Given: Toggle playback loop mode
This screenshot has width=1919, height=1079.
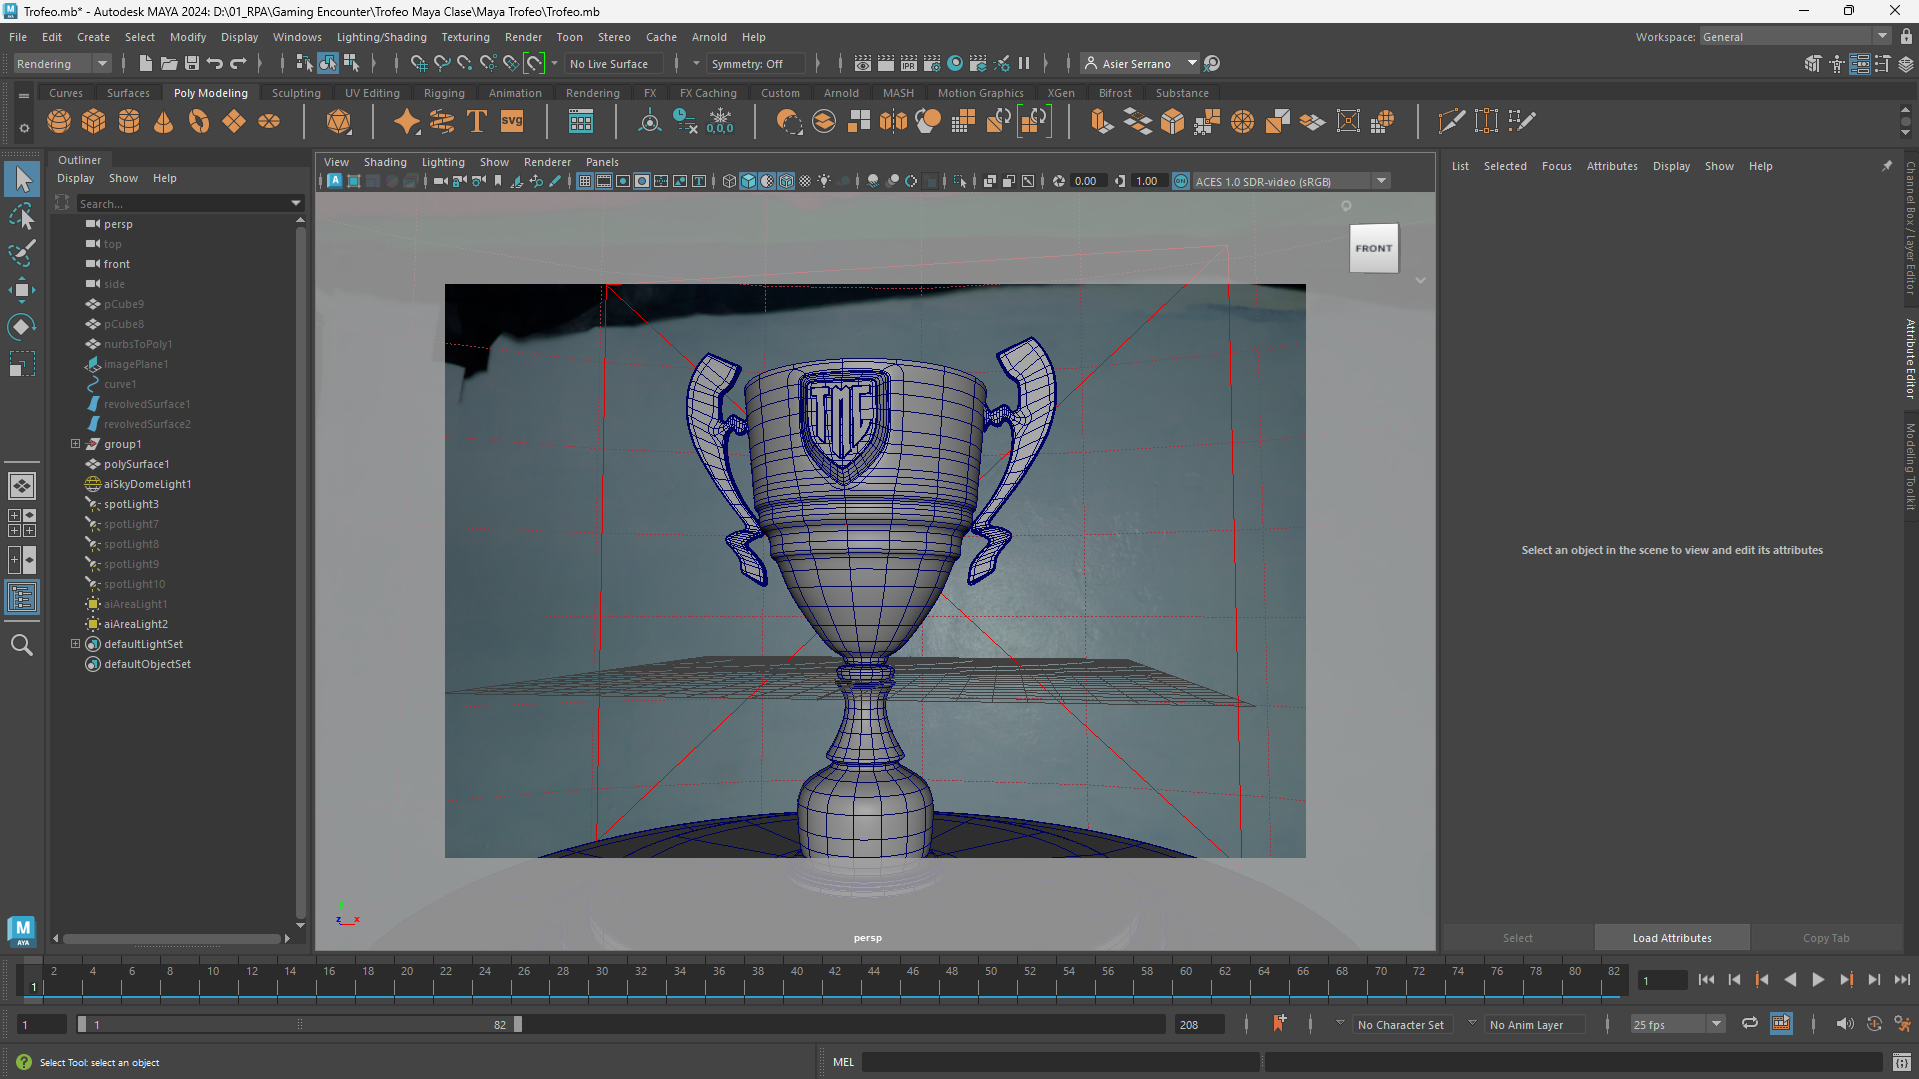Looking at the screenshot, I should [x=1749, y=1024].
